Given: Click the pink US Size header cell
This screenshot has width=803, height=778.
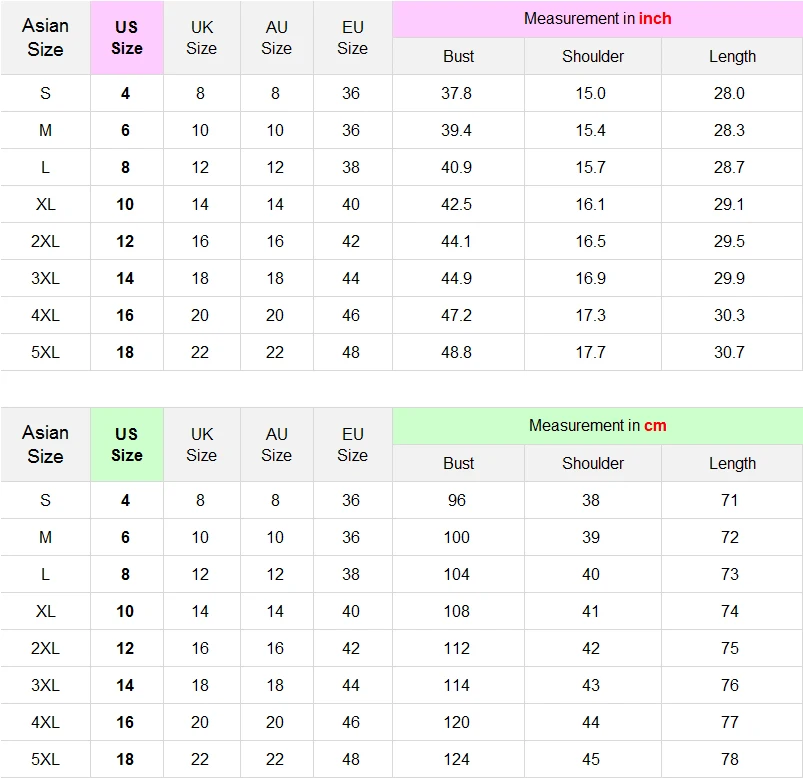Looking at the screenshot, I should [x=126, y=38].
